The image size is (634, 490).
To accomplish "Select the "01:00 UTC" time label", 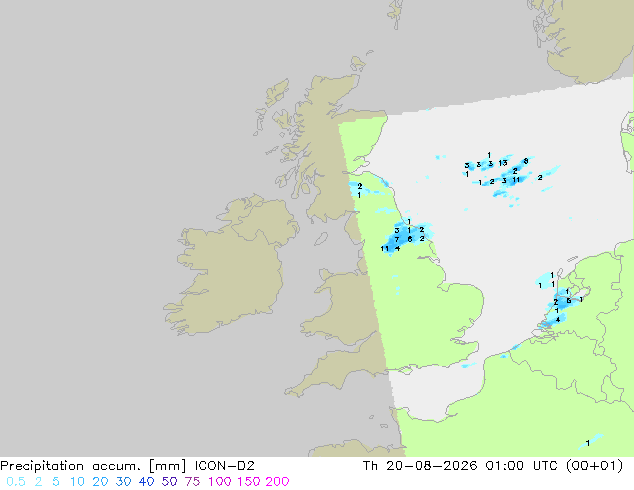I will [524, 466].
